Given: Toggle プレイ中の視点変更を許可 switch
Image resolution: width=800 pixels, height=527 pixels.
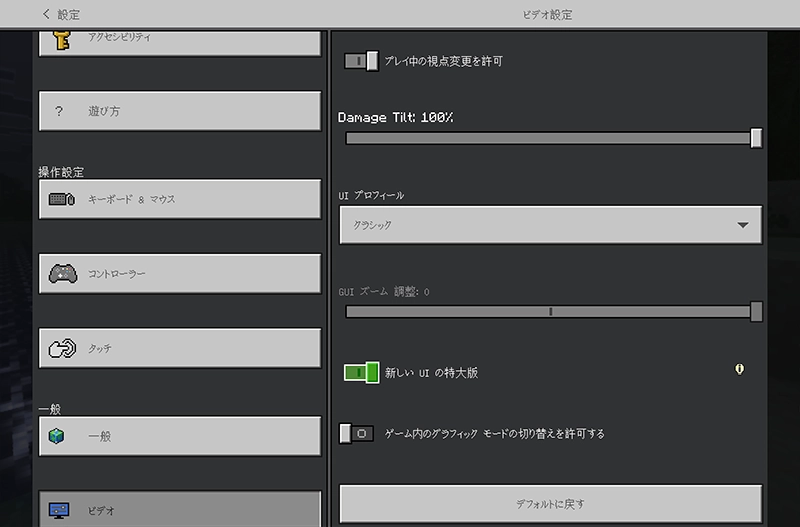Looking at the screenshot, I should 361,61.
